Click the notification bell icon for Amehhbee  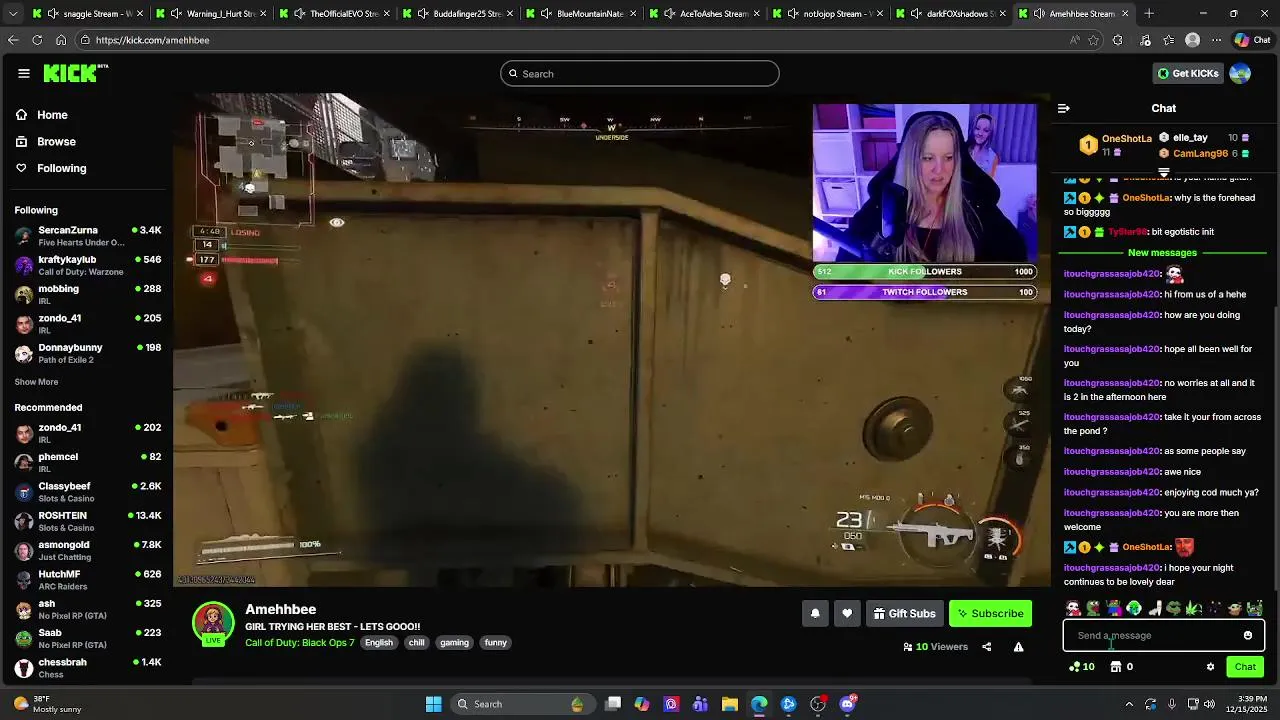(815, 613)
